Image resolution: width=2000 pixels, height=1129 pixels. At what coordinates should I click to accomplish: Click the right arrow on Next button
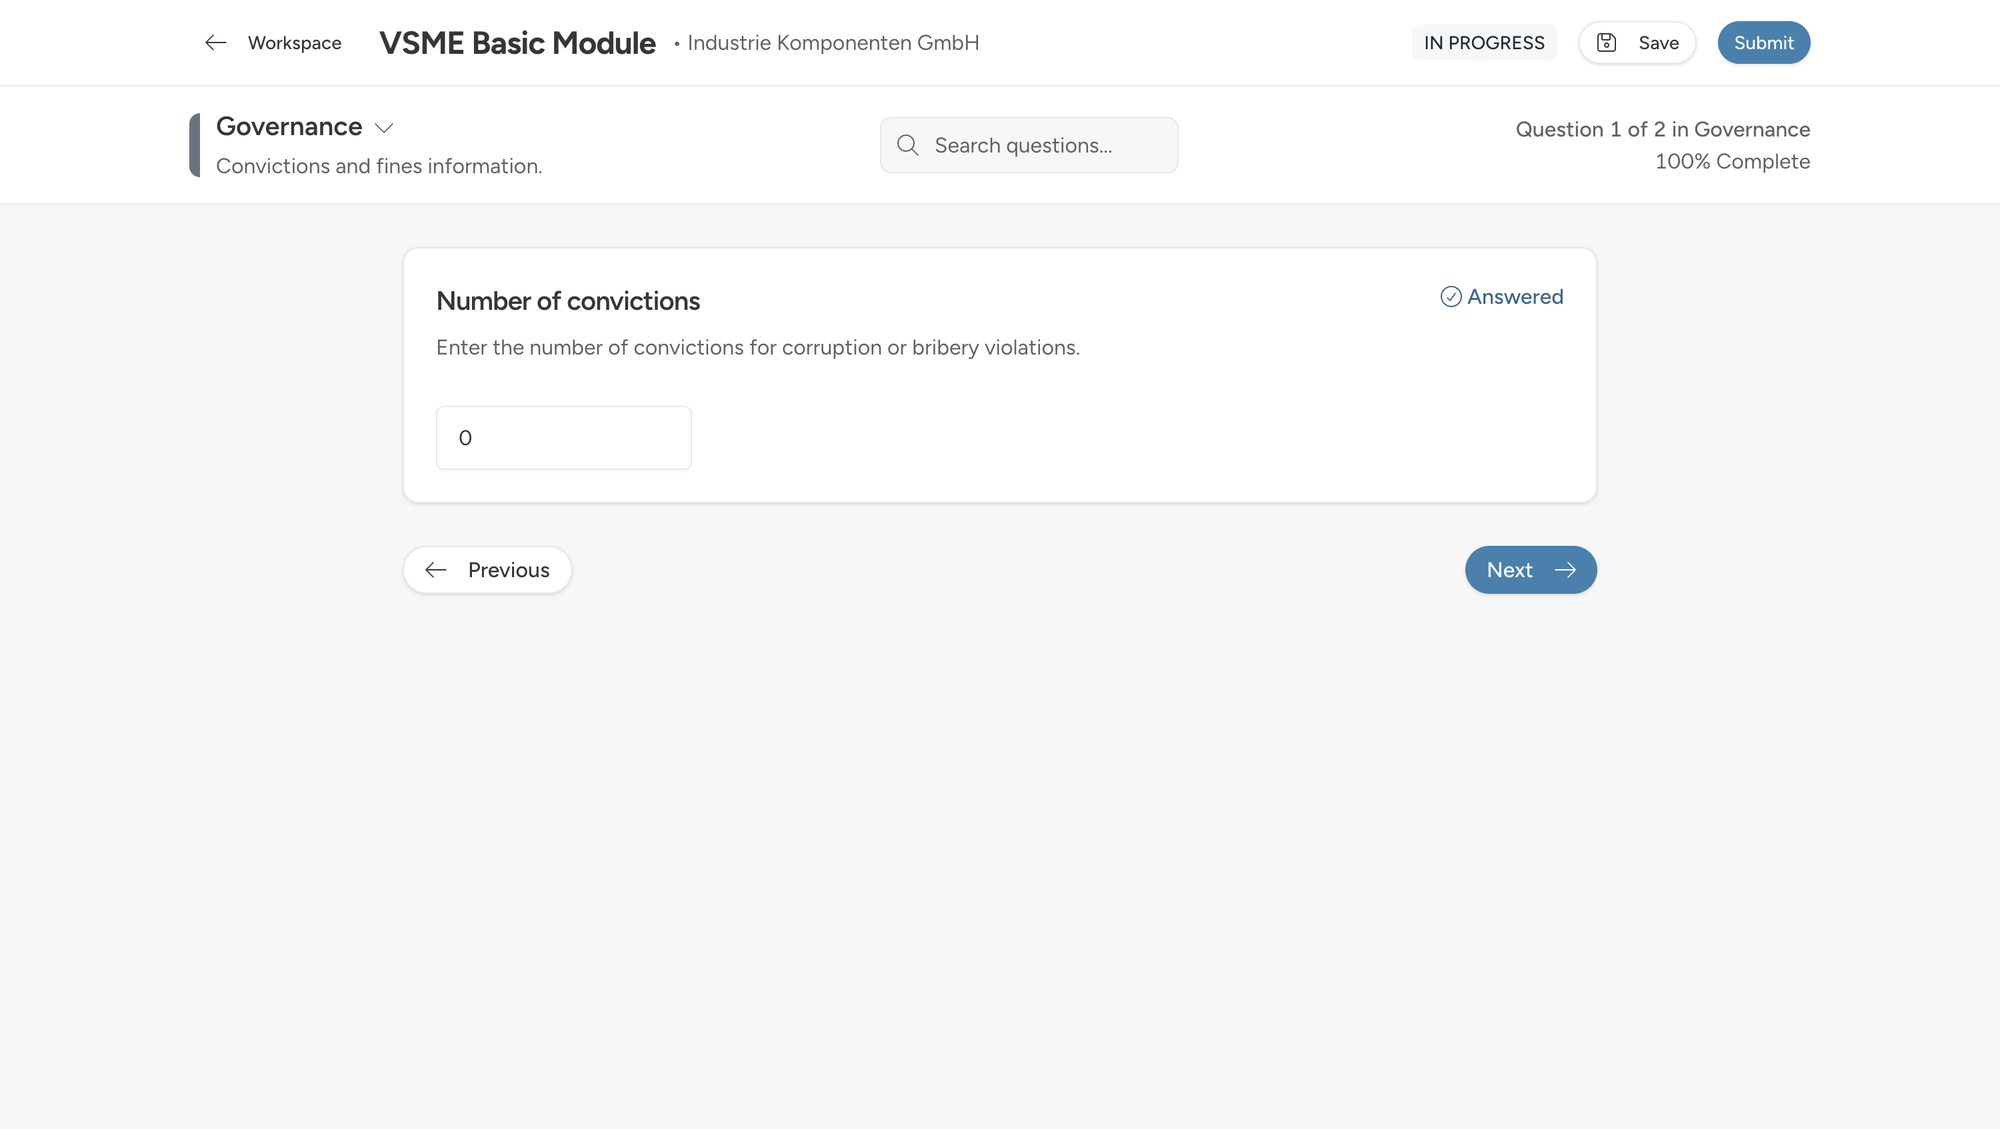(1565, 570)
